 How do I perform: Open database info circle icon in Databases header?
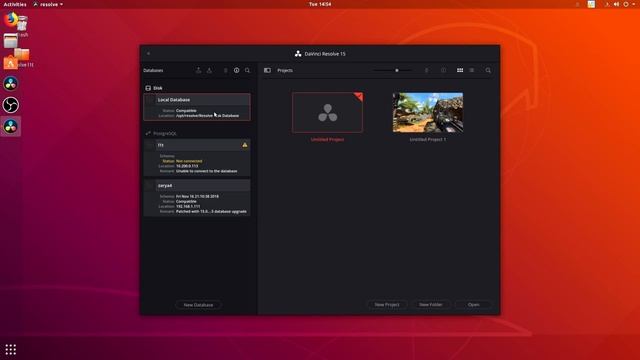click(236, 70)
